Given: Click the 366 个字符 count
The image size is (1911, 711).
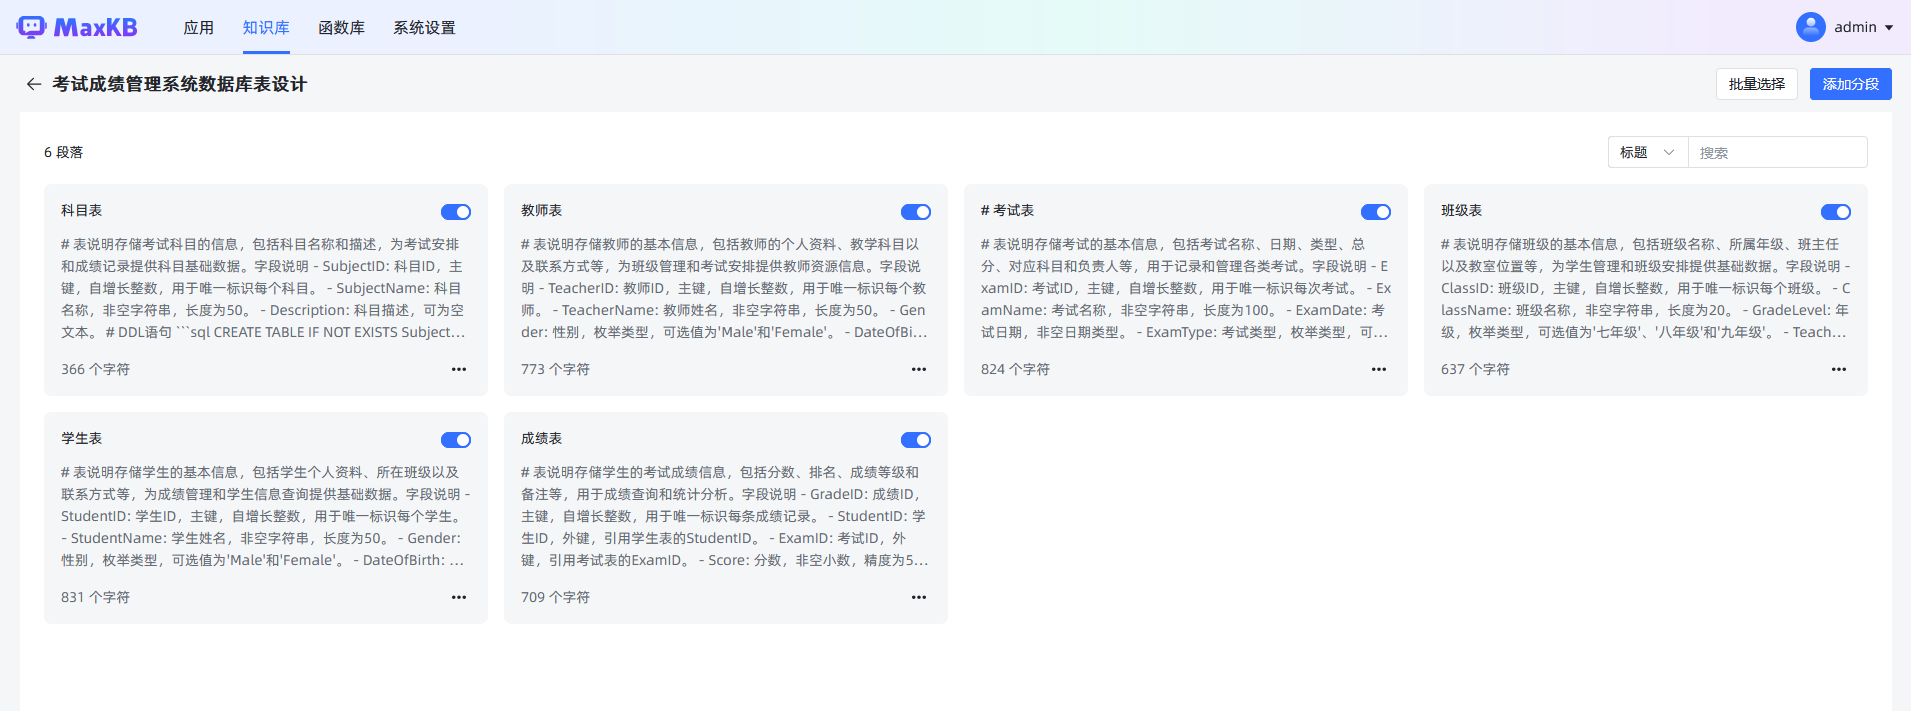Looking at the screenshot, I should (x=95, y=369).
